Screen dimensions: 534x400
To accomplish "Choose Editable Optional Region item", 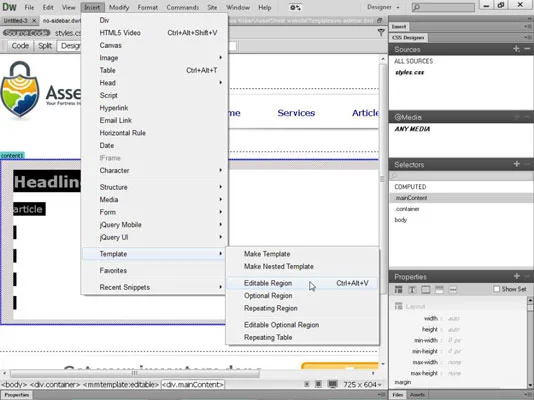I will [302, 325].
